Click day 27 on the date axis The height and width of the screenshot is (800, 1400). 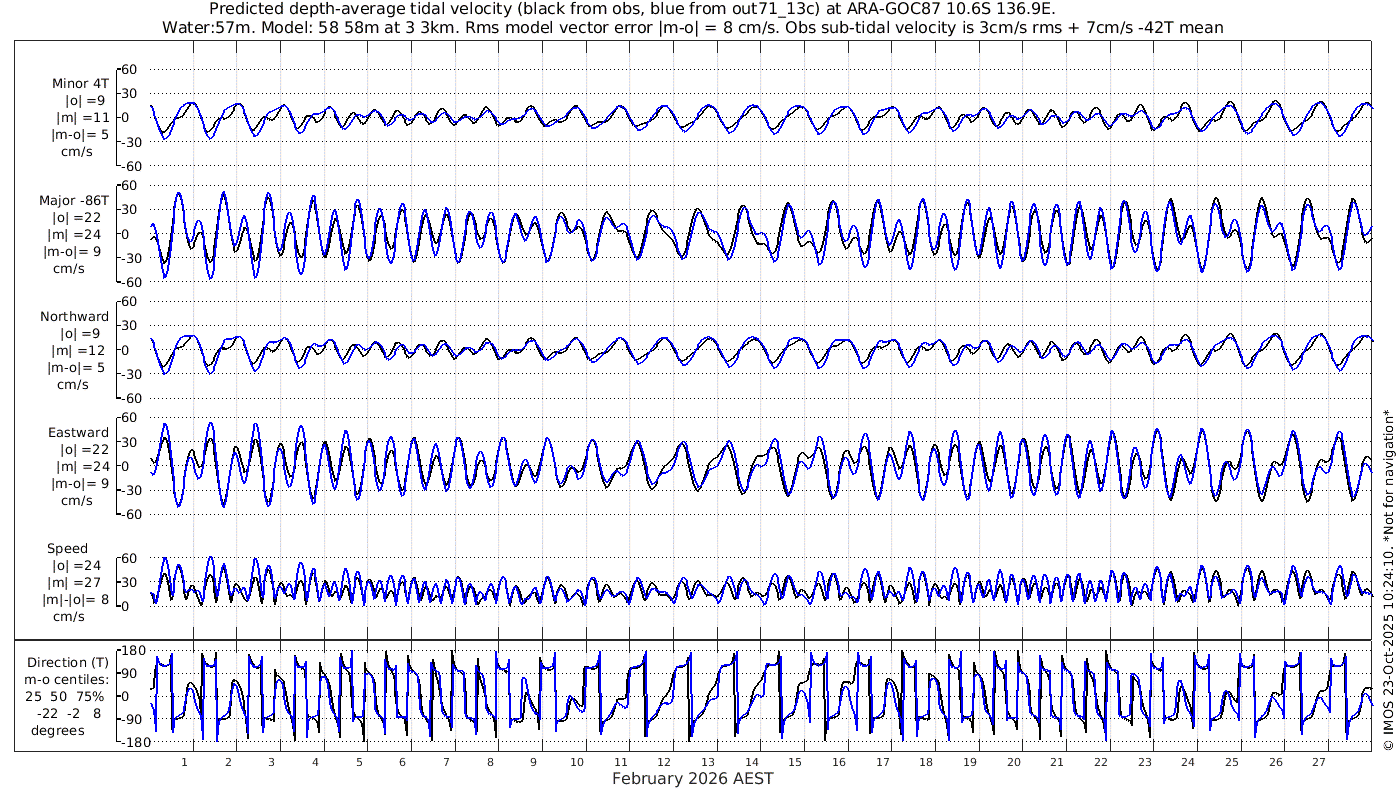point(1318,762)
